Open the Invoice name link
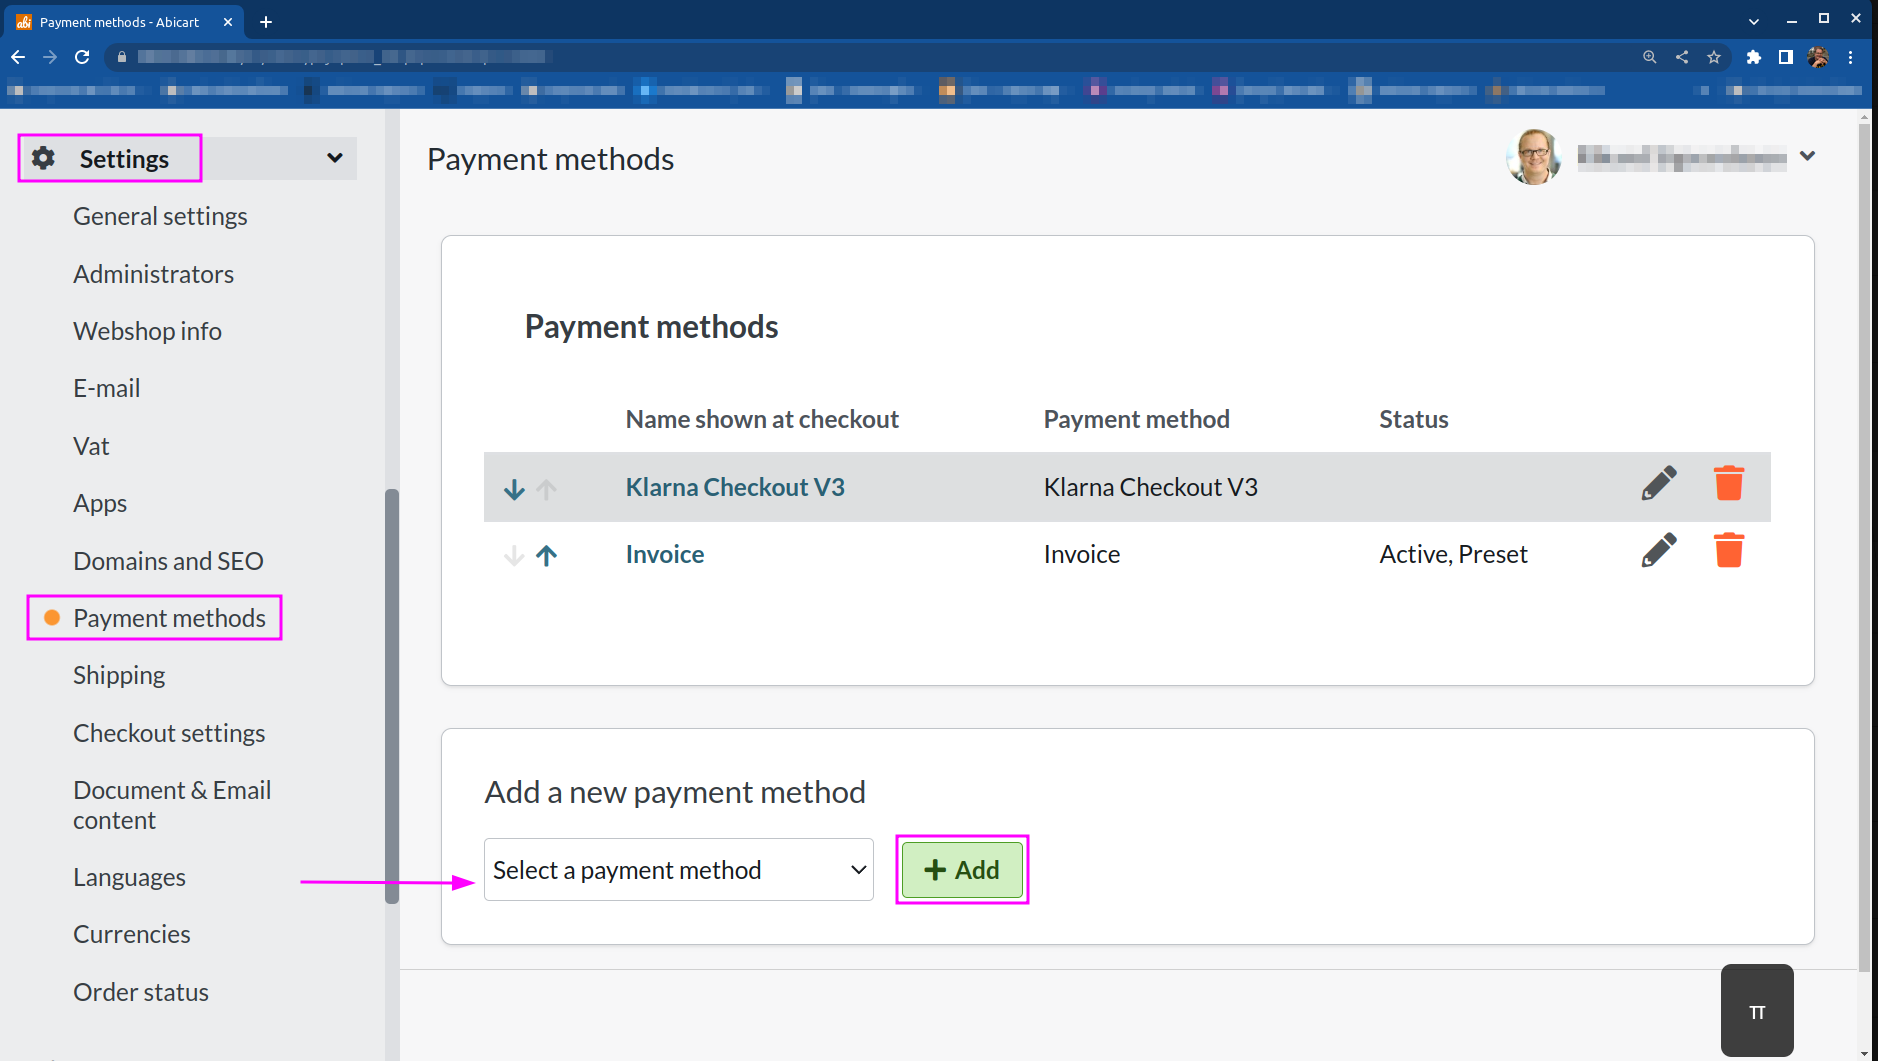Screen dimensions: 1878x1061 665,554
